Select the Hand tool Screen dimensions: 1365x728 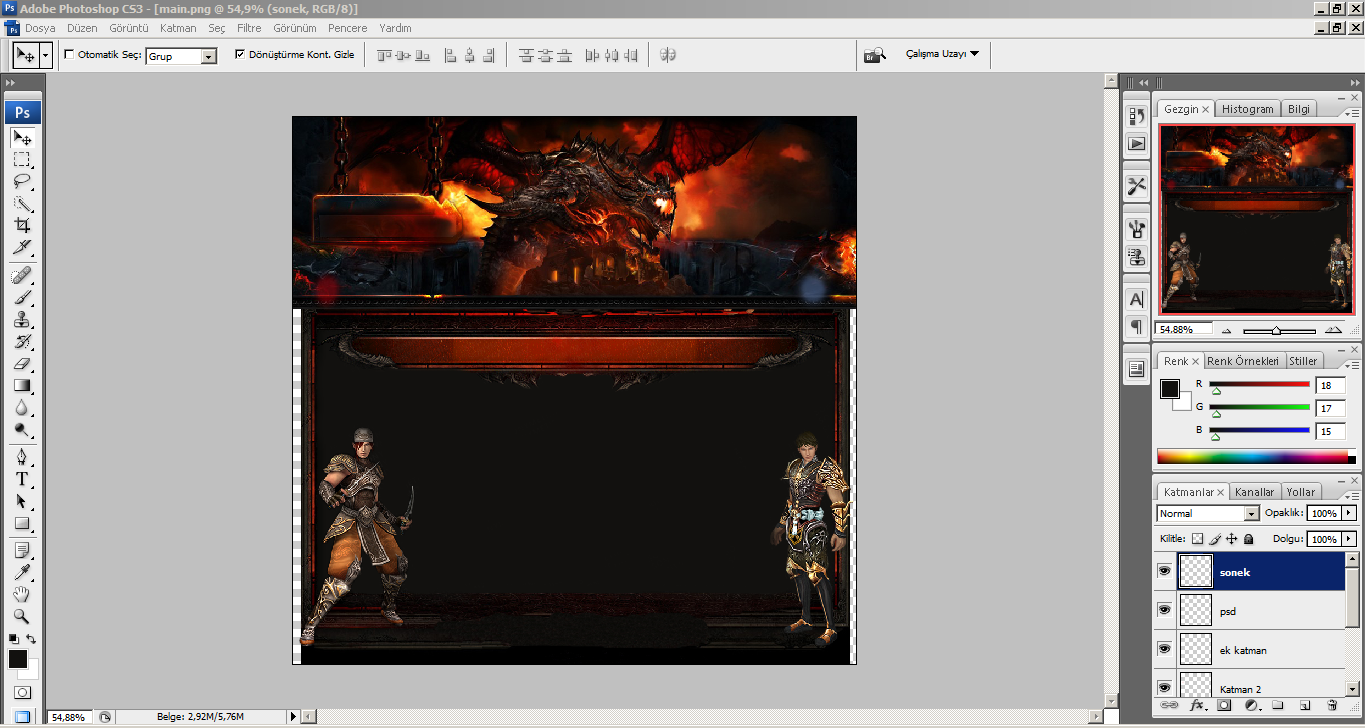coord(22,595)
